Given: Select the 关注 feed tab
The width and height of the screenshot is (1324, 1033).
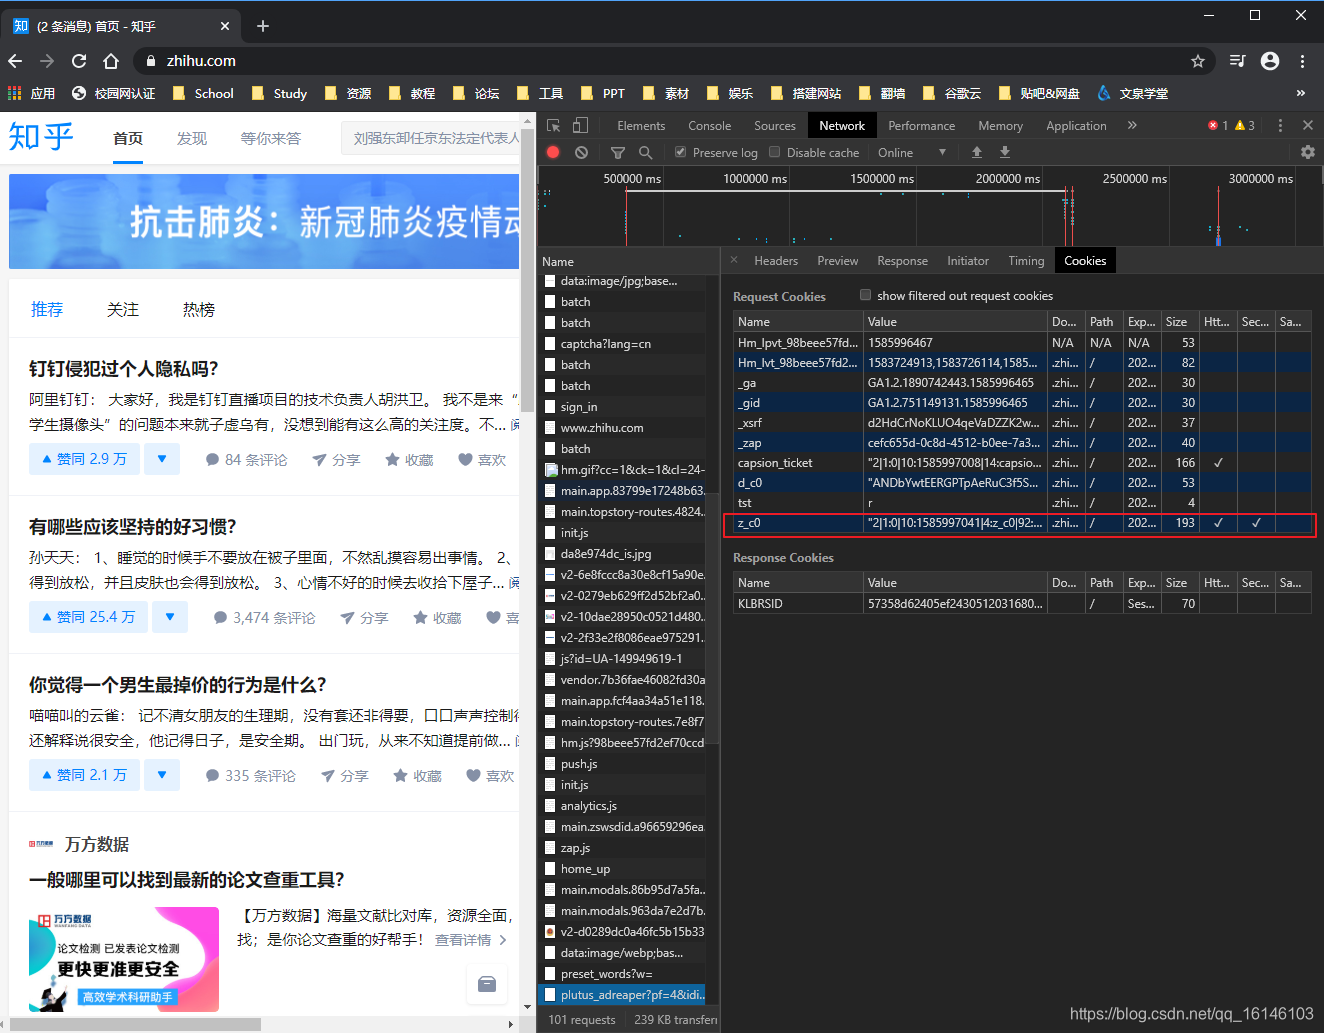Looking at the screenshot, I should point(123,309).
